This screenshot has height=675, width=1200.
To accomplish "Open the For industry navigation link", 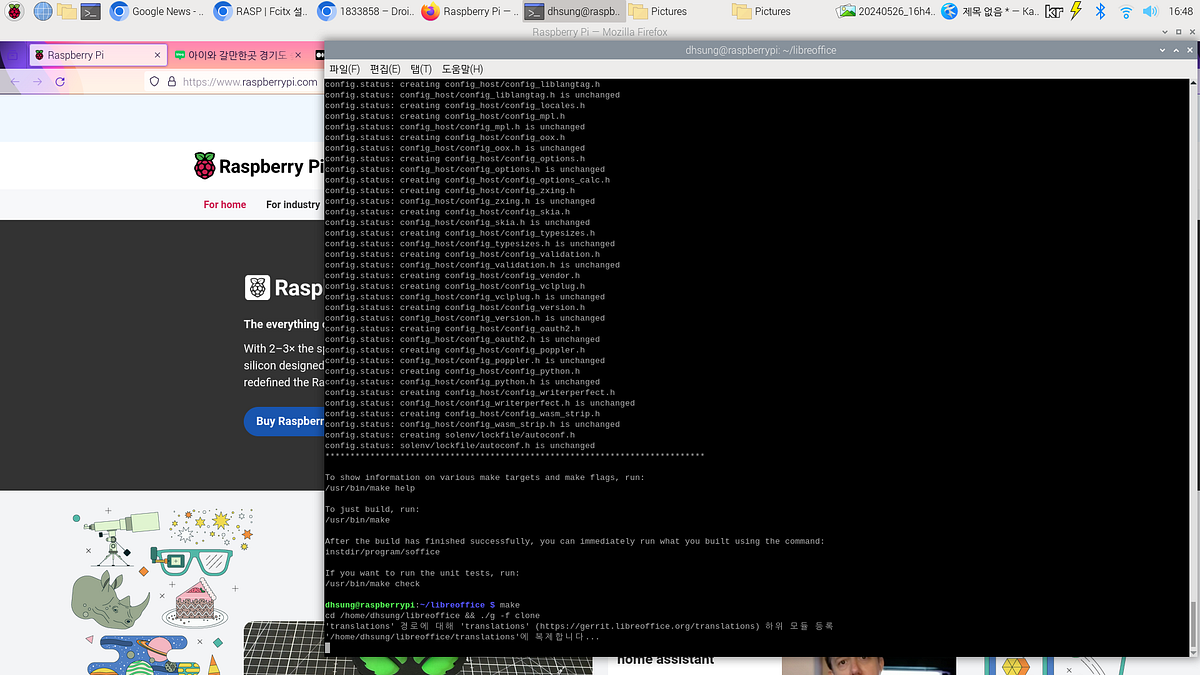I will click(293, 204).
